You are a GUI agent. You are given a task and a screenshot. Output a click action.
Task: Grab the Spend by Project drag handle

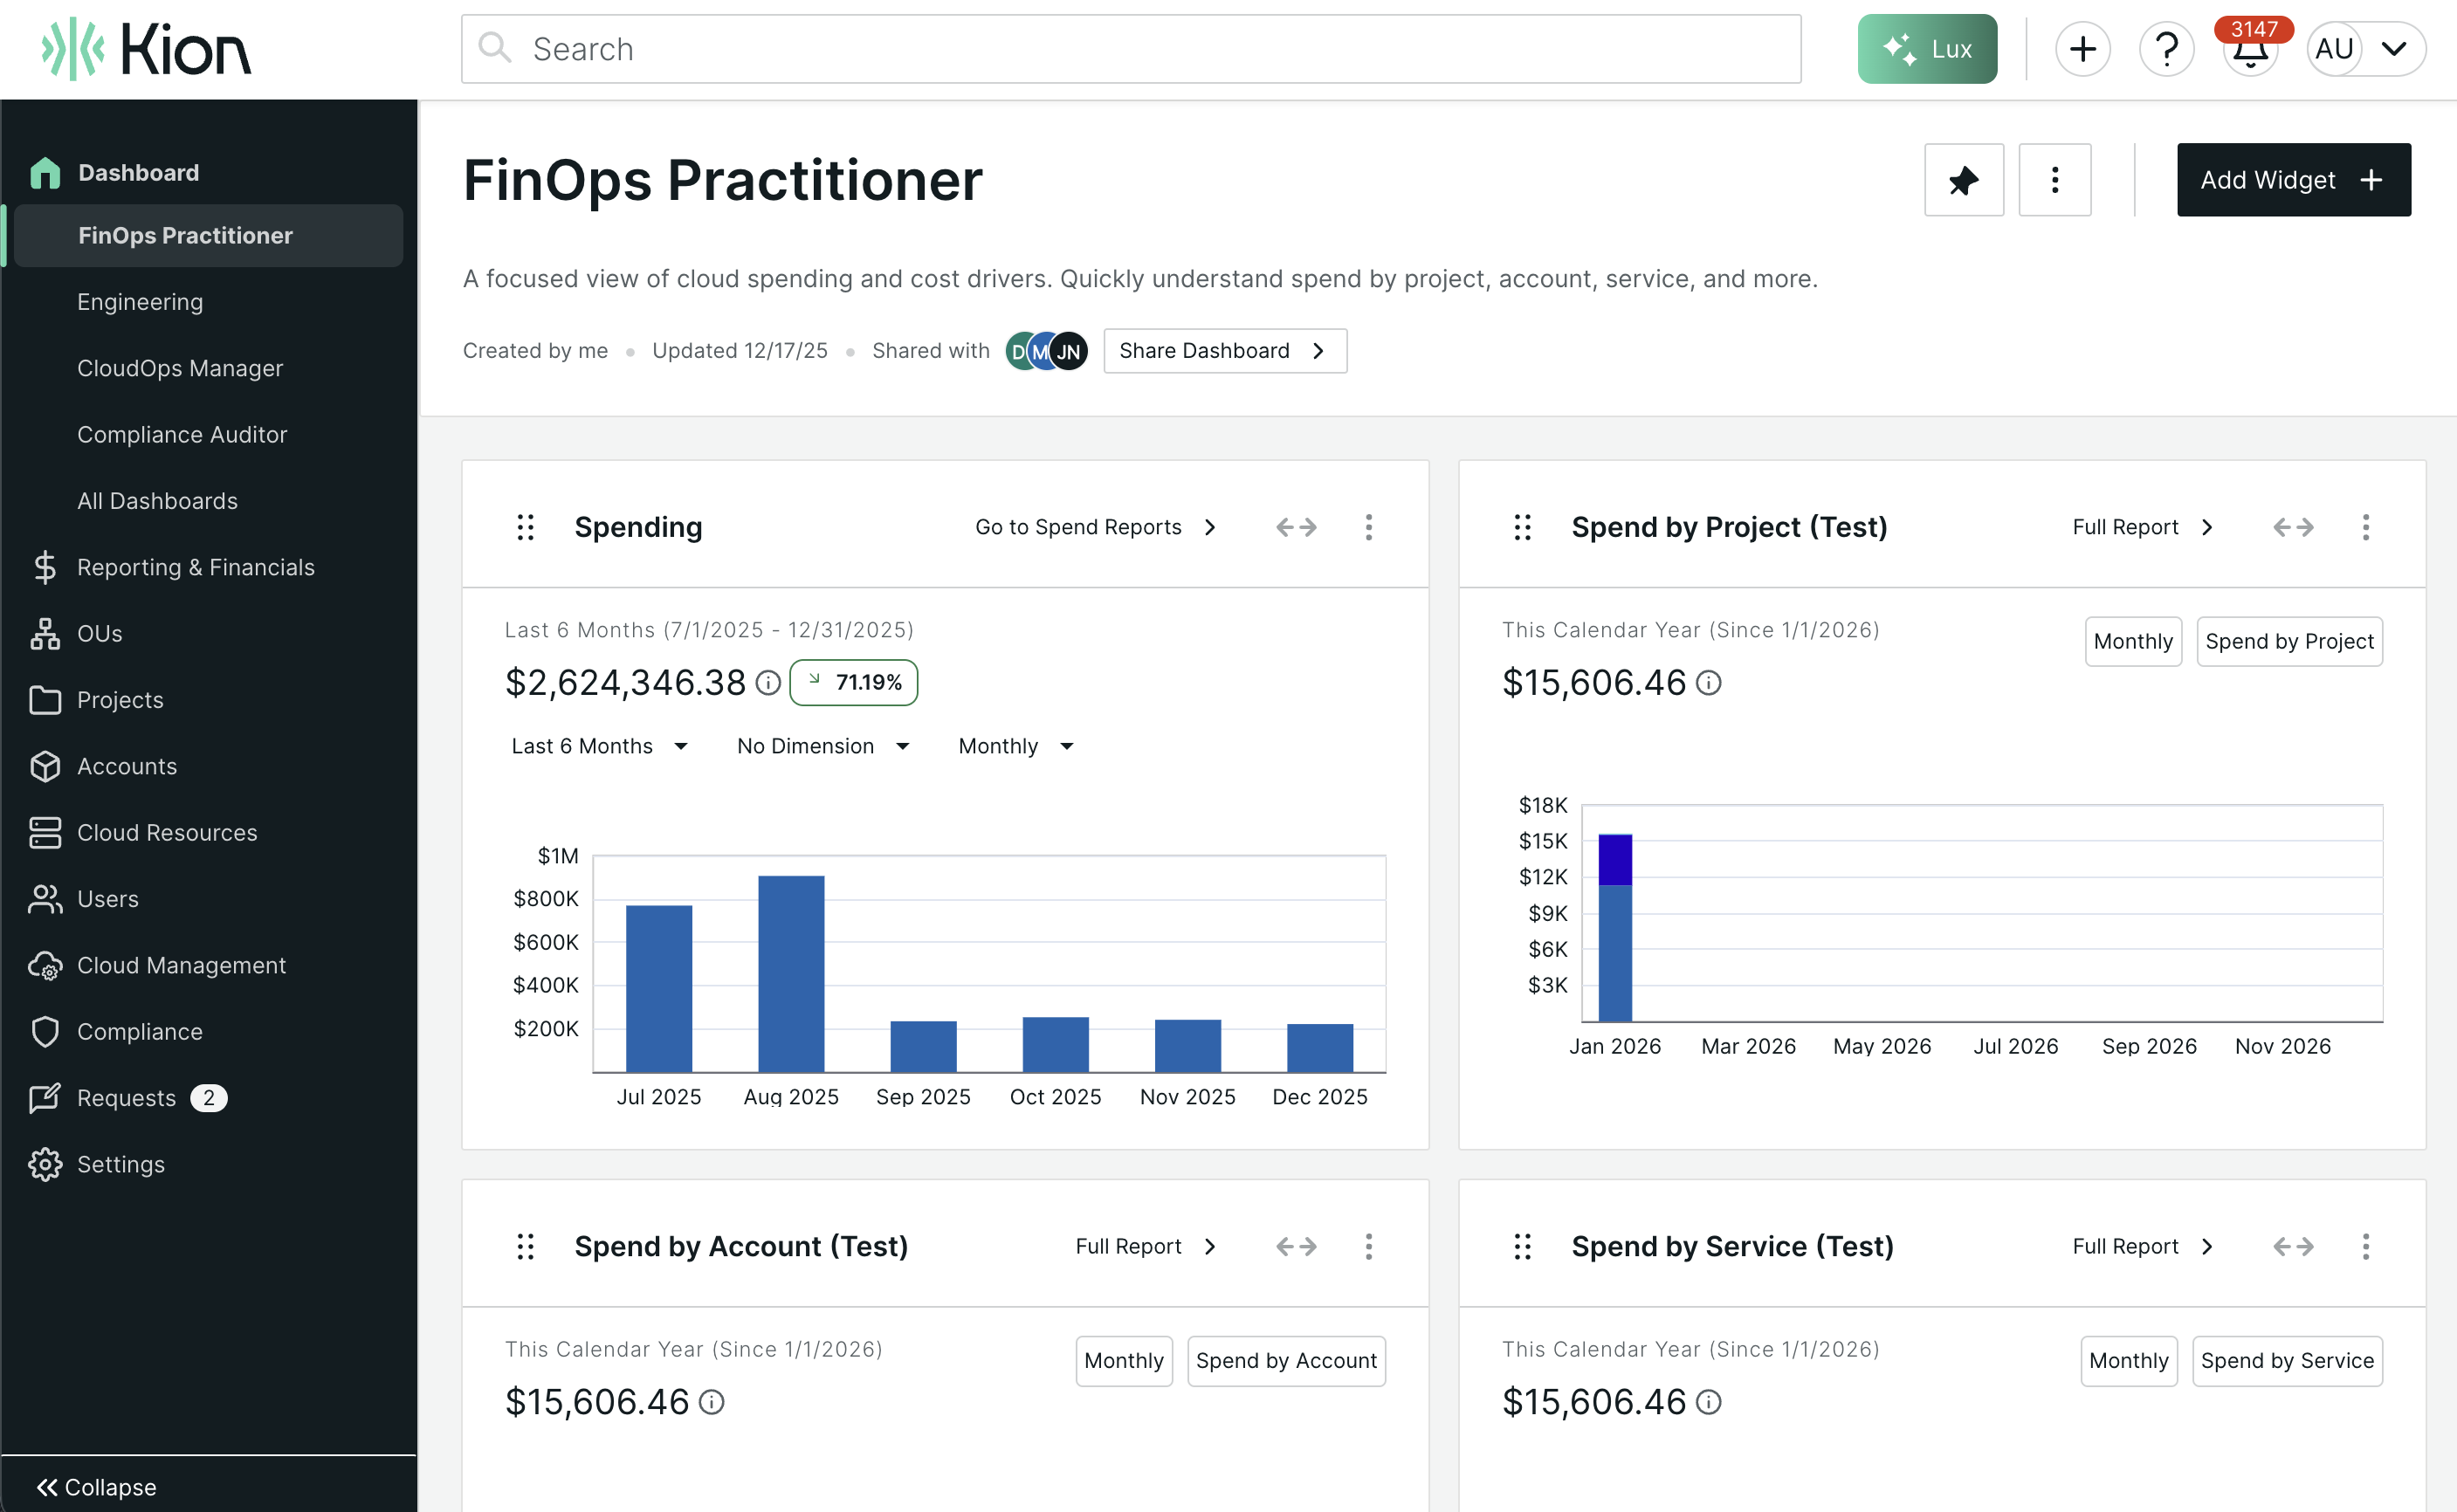[x=1522, y=527]
